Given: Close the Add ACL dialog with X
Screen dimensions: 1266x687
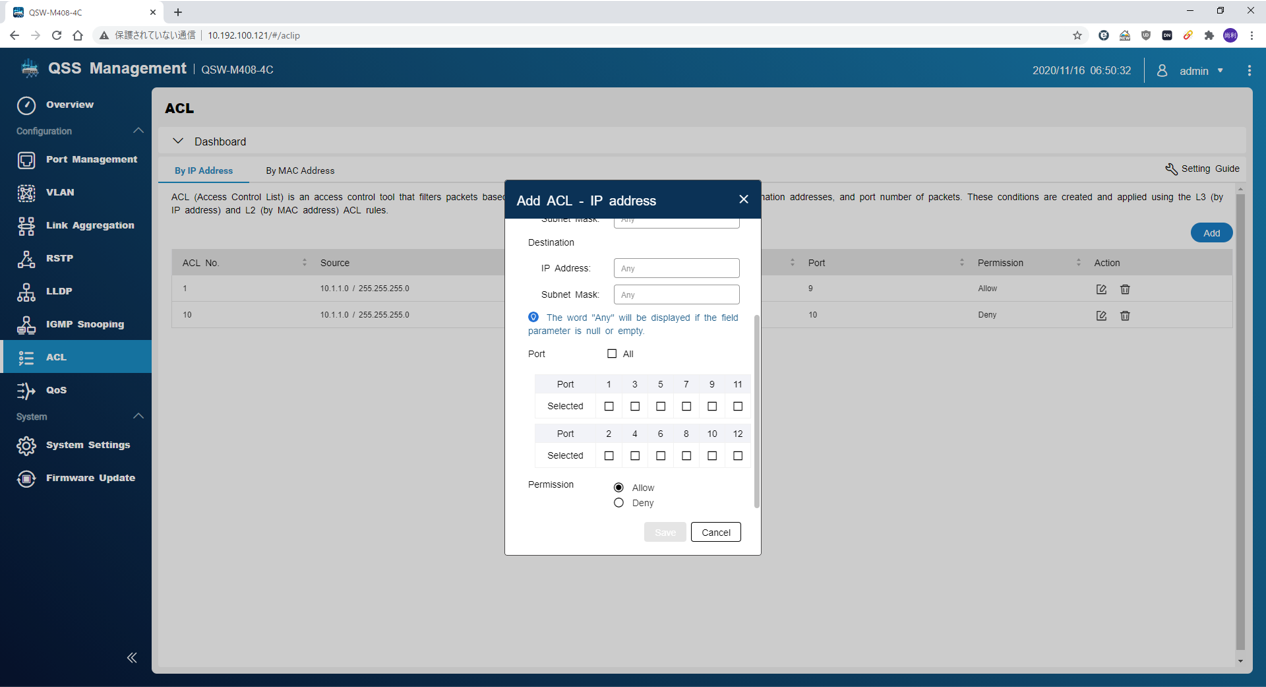Looking at the screenshot, I should point(743,200).
